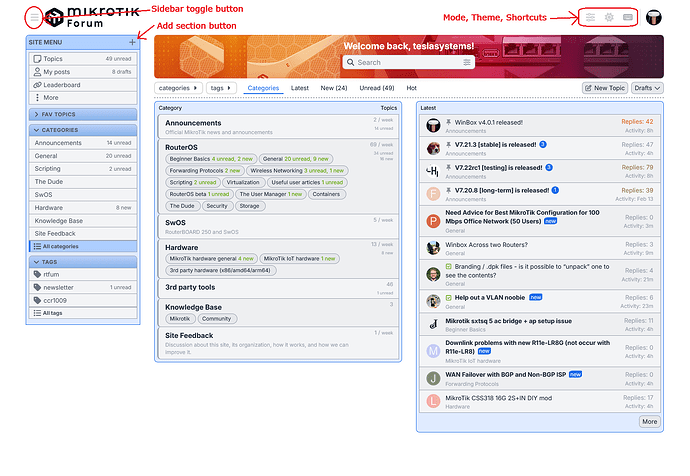Open Announcements in sidebar categories

[x=83, y=143]
